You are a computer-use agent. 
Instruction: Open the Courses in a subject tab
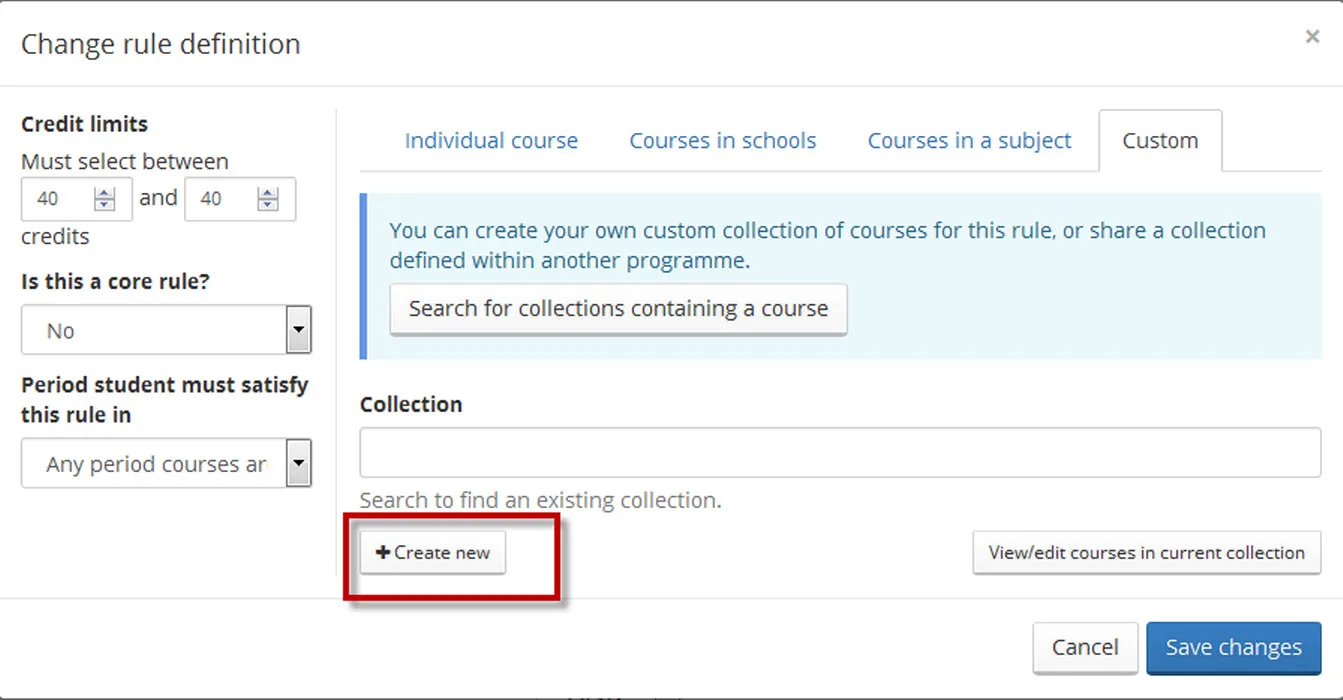pyautogui.click(x=969, y=140)
